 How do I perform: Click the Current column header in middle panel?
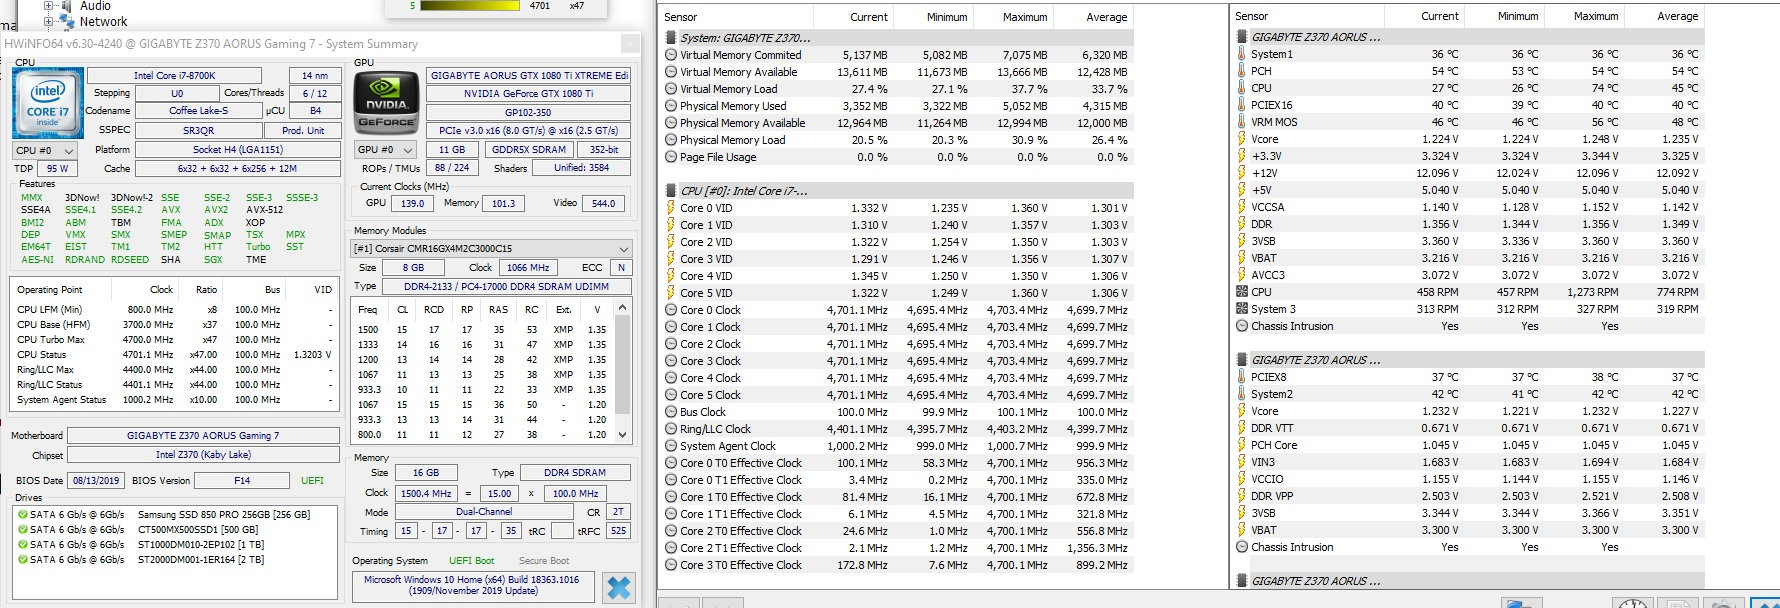click(x=853, y=17)
